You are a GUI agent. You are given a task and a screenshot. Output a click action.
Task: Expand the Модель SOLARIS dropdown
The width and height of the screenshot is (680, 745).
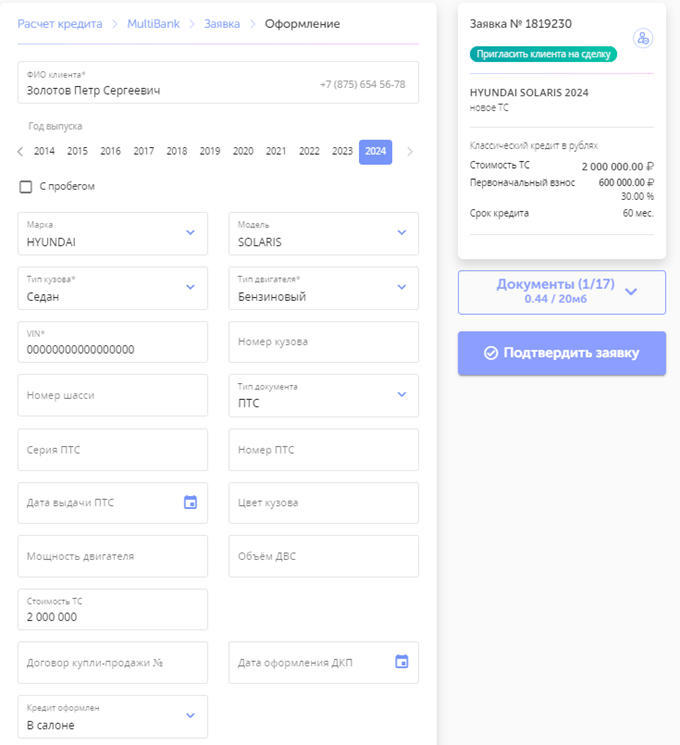click(401, 233)
